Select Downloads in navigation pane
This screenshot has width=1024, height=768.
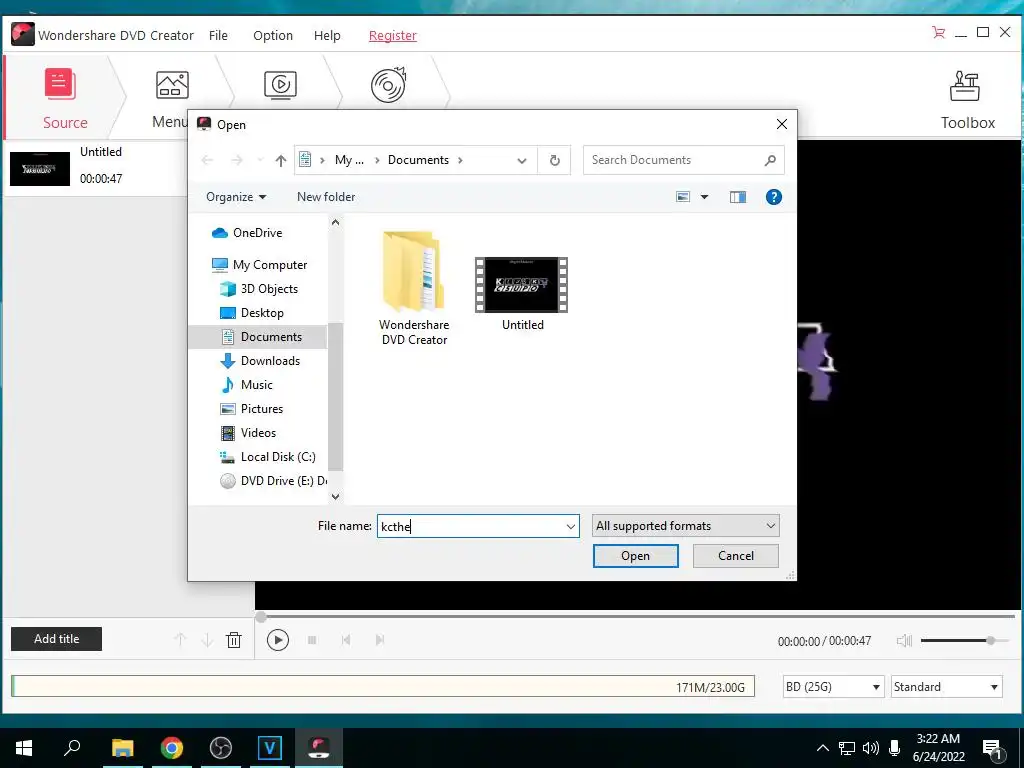270,360
